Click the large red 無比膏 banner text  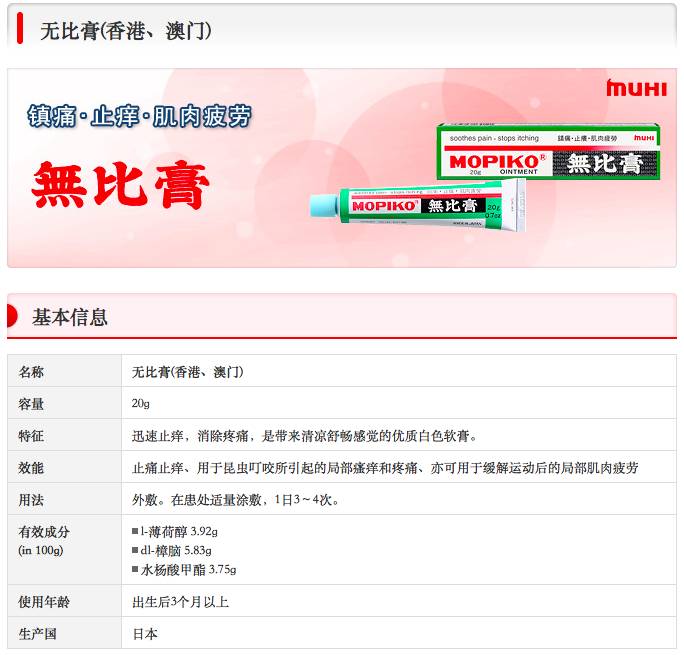pyautogui.click(x=120, y=185)
